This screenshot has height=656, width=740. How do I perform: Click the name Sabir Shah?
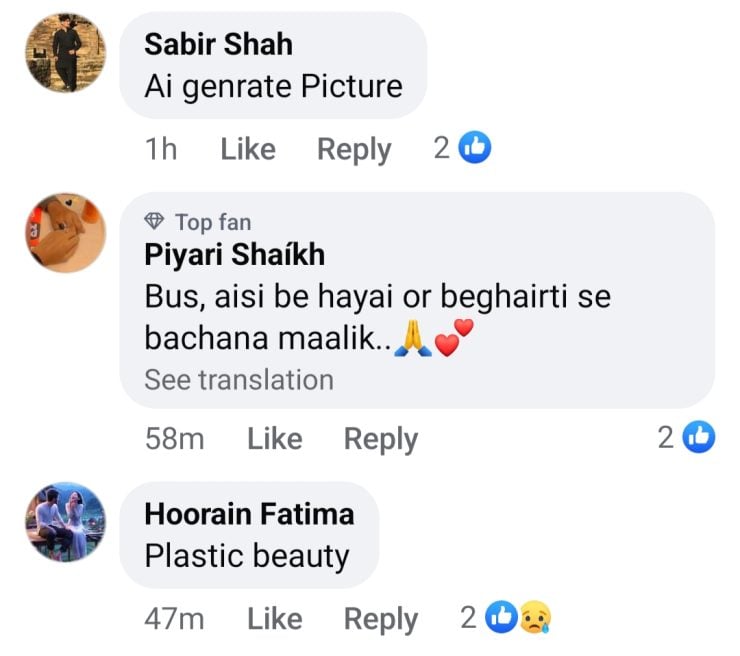point(218,44)
